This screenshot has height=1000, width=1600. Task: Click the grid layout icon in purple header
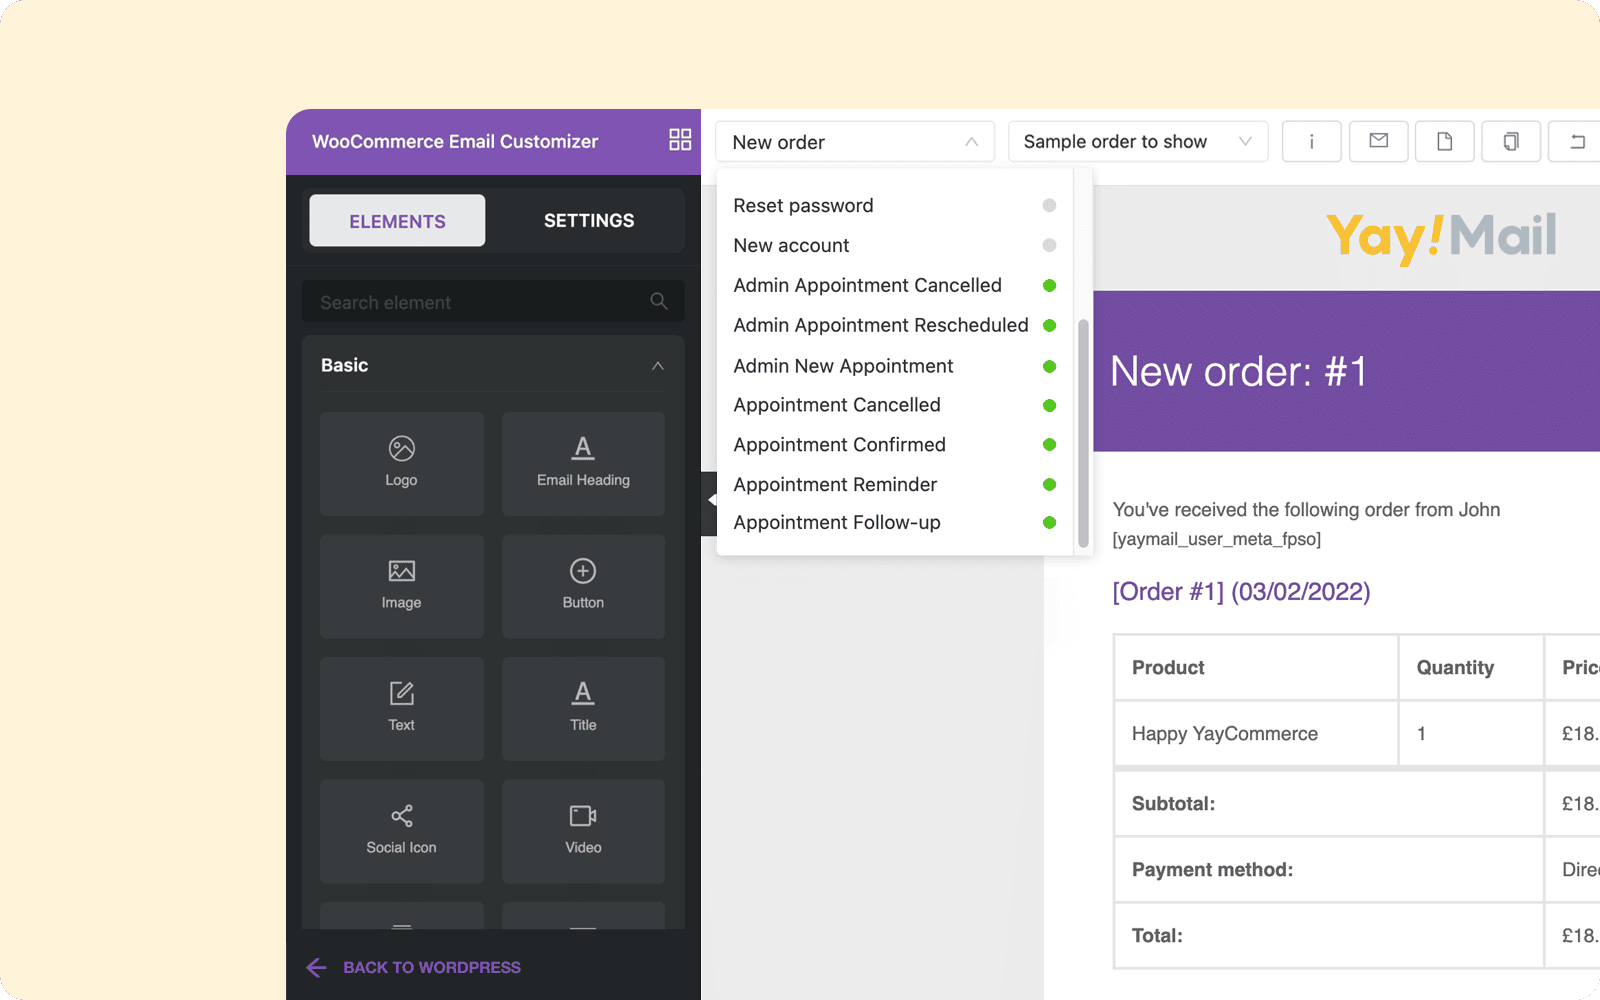[x=680, y=140]
